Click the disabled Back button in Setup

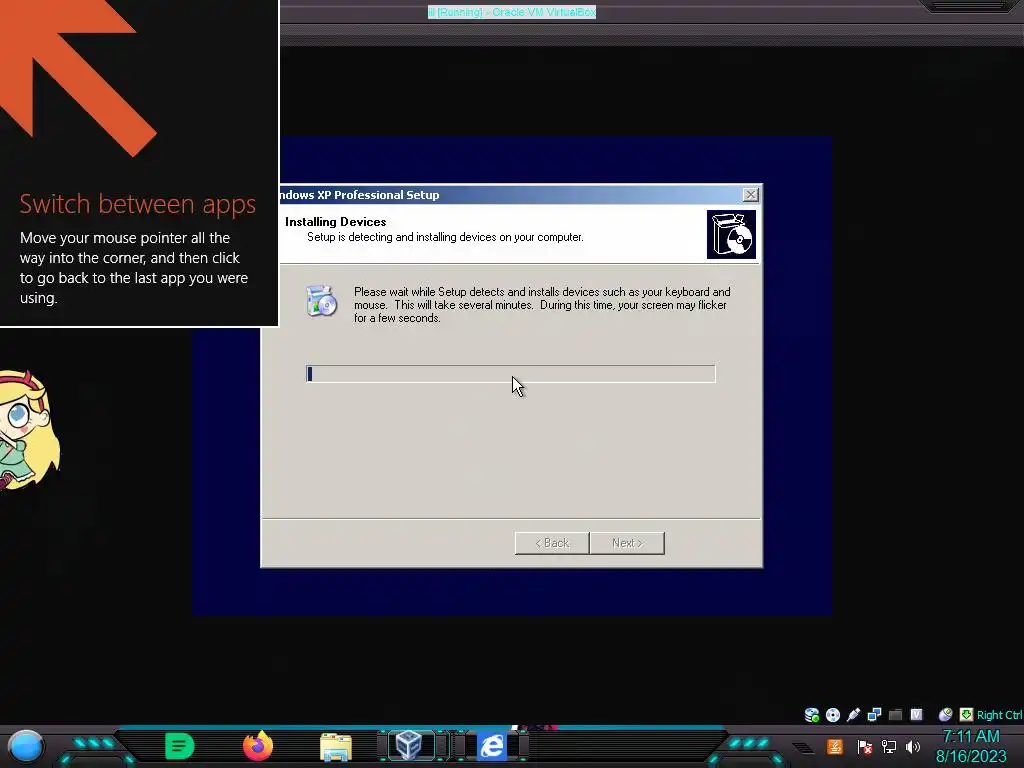pyautogui.click(x=552, y=543)
